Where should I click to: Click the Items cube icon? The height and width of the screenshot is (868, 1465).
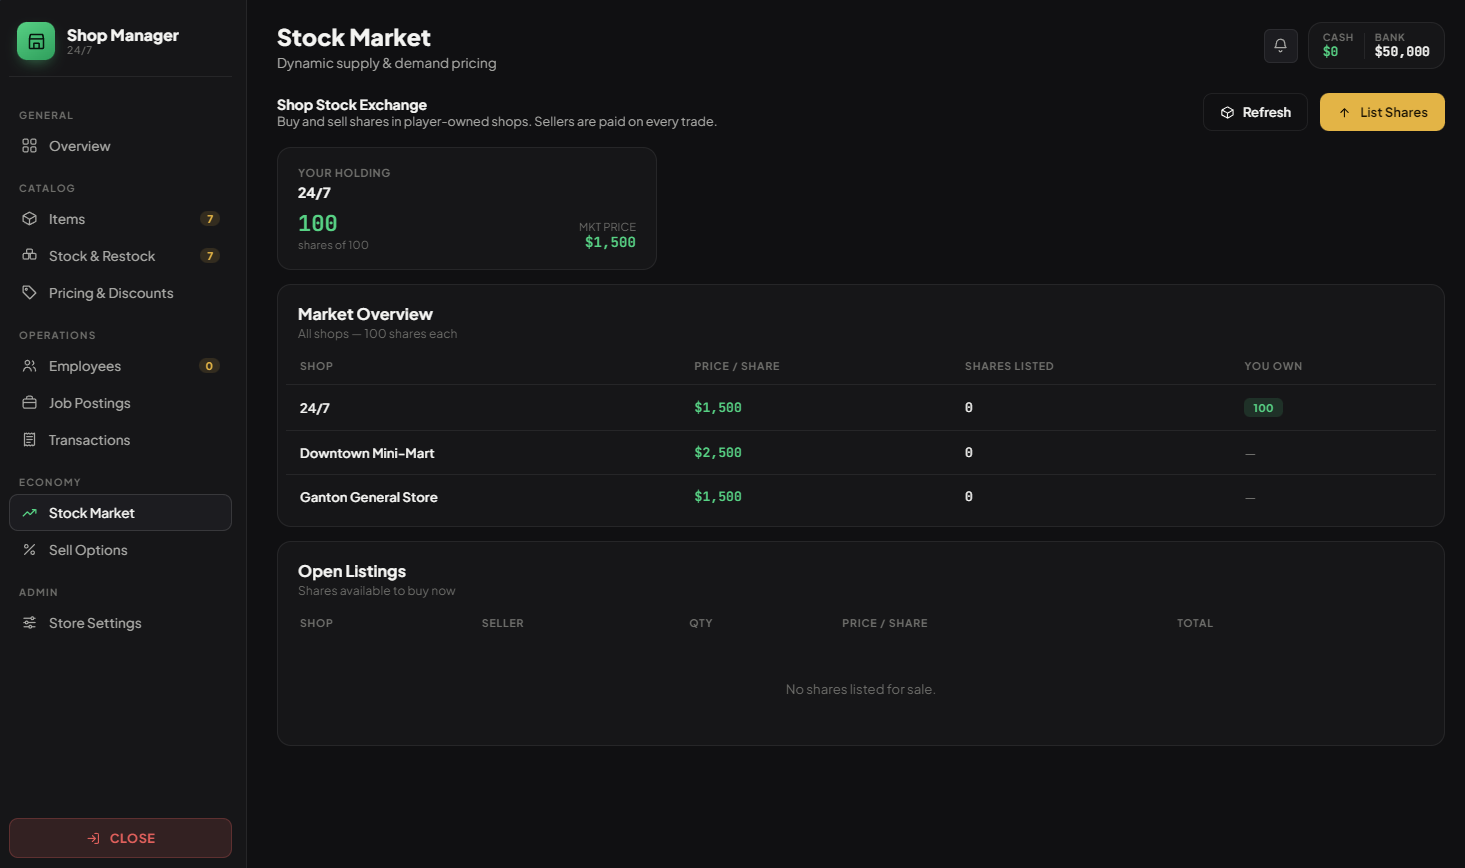29,219
